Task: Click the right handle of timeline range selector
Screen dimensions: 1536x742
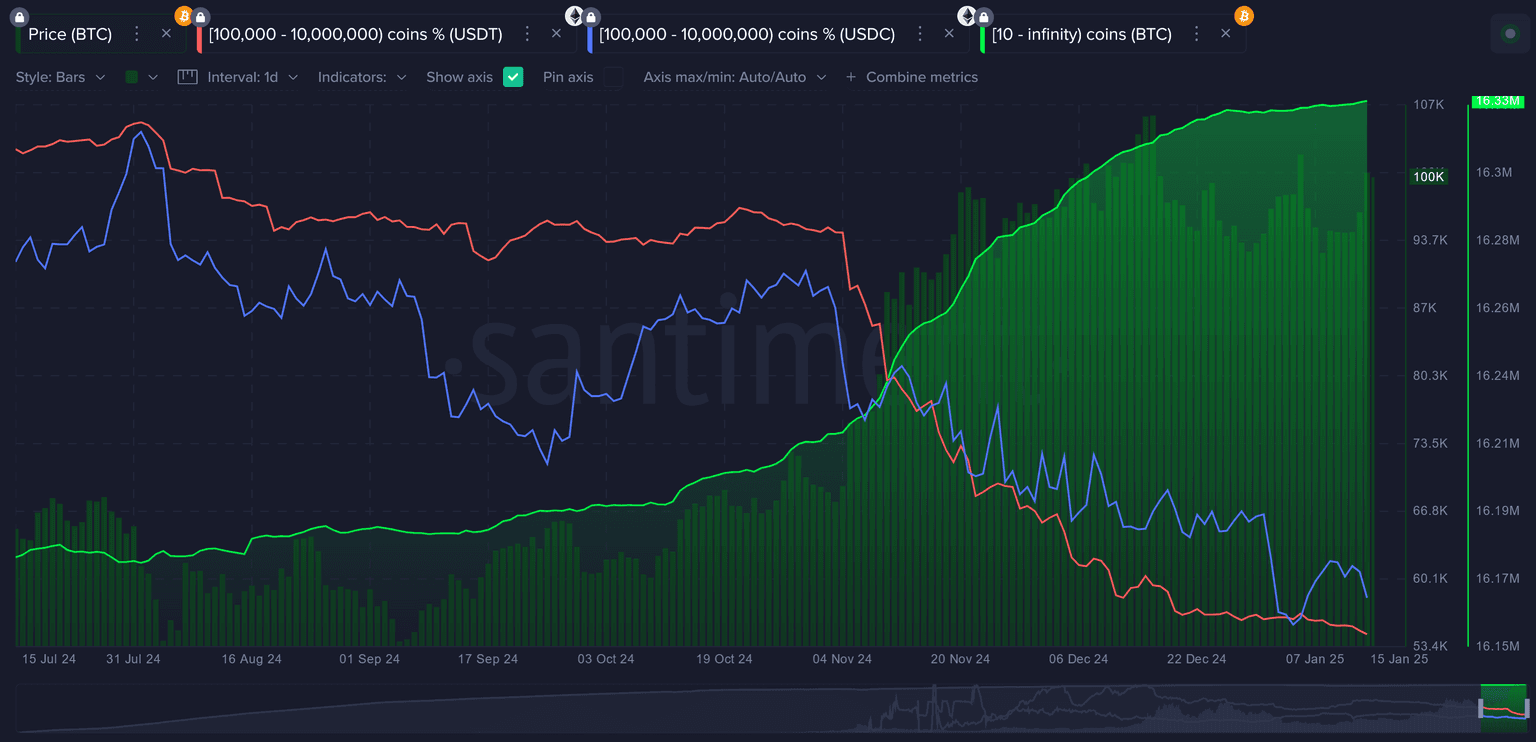Action: point(1527,708)
